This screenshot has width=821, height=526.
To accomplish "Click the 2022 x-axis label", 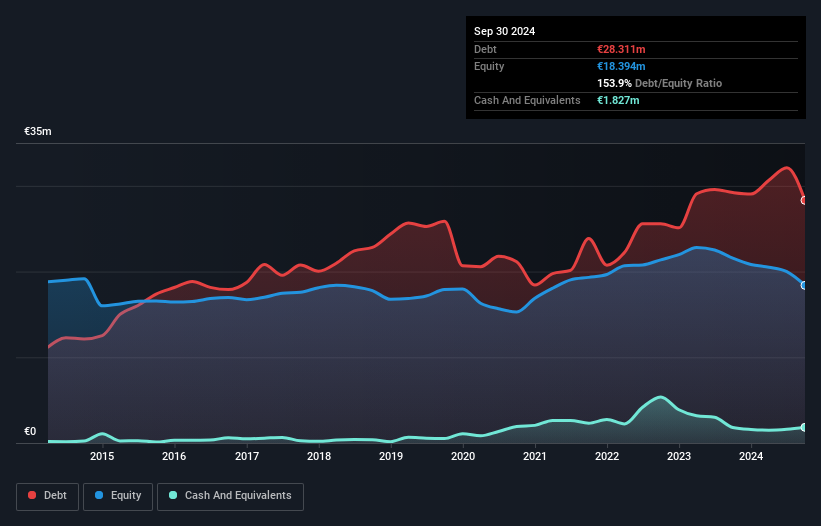I will coord(607,456).
